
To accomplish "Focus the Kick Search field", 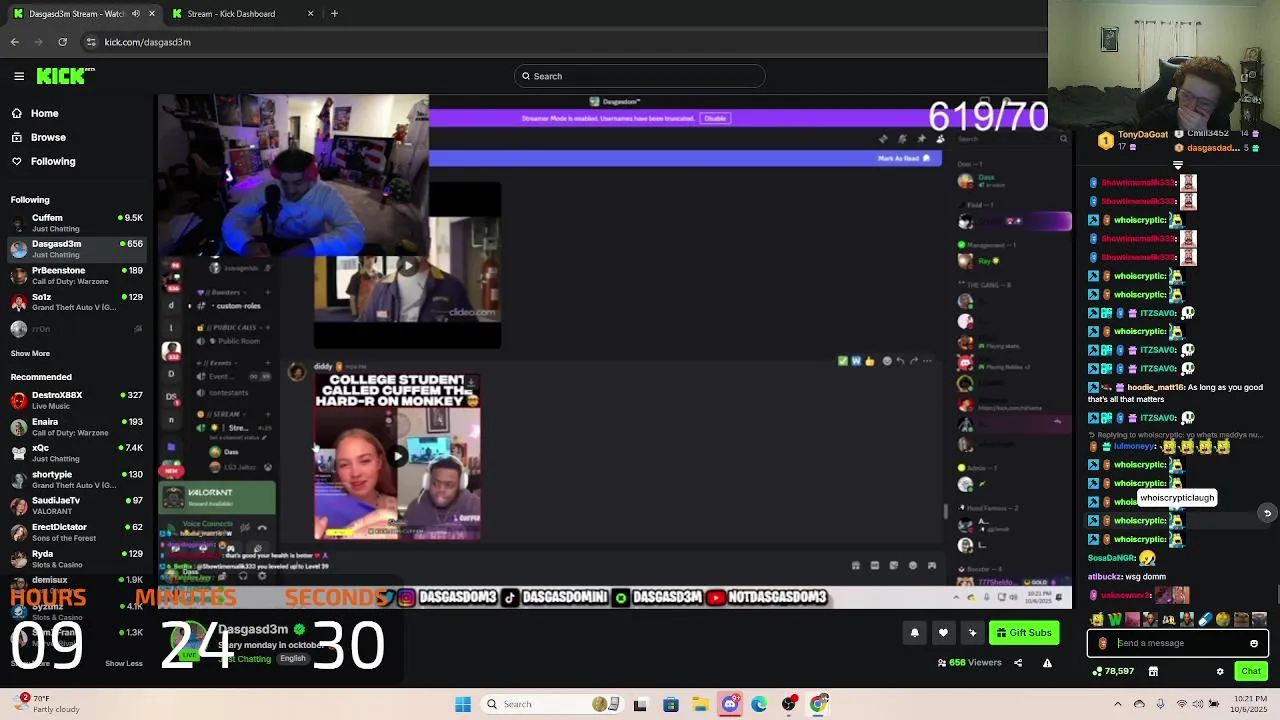I will tap(640, 76).
